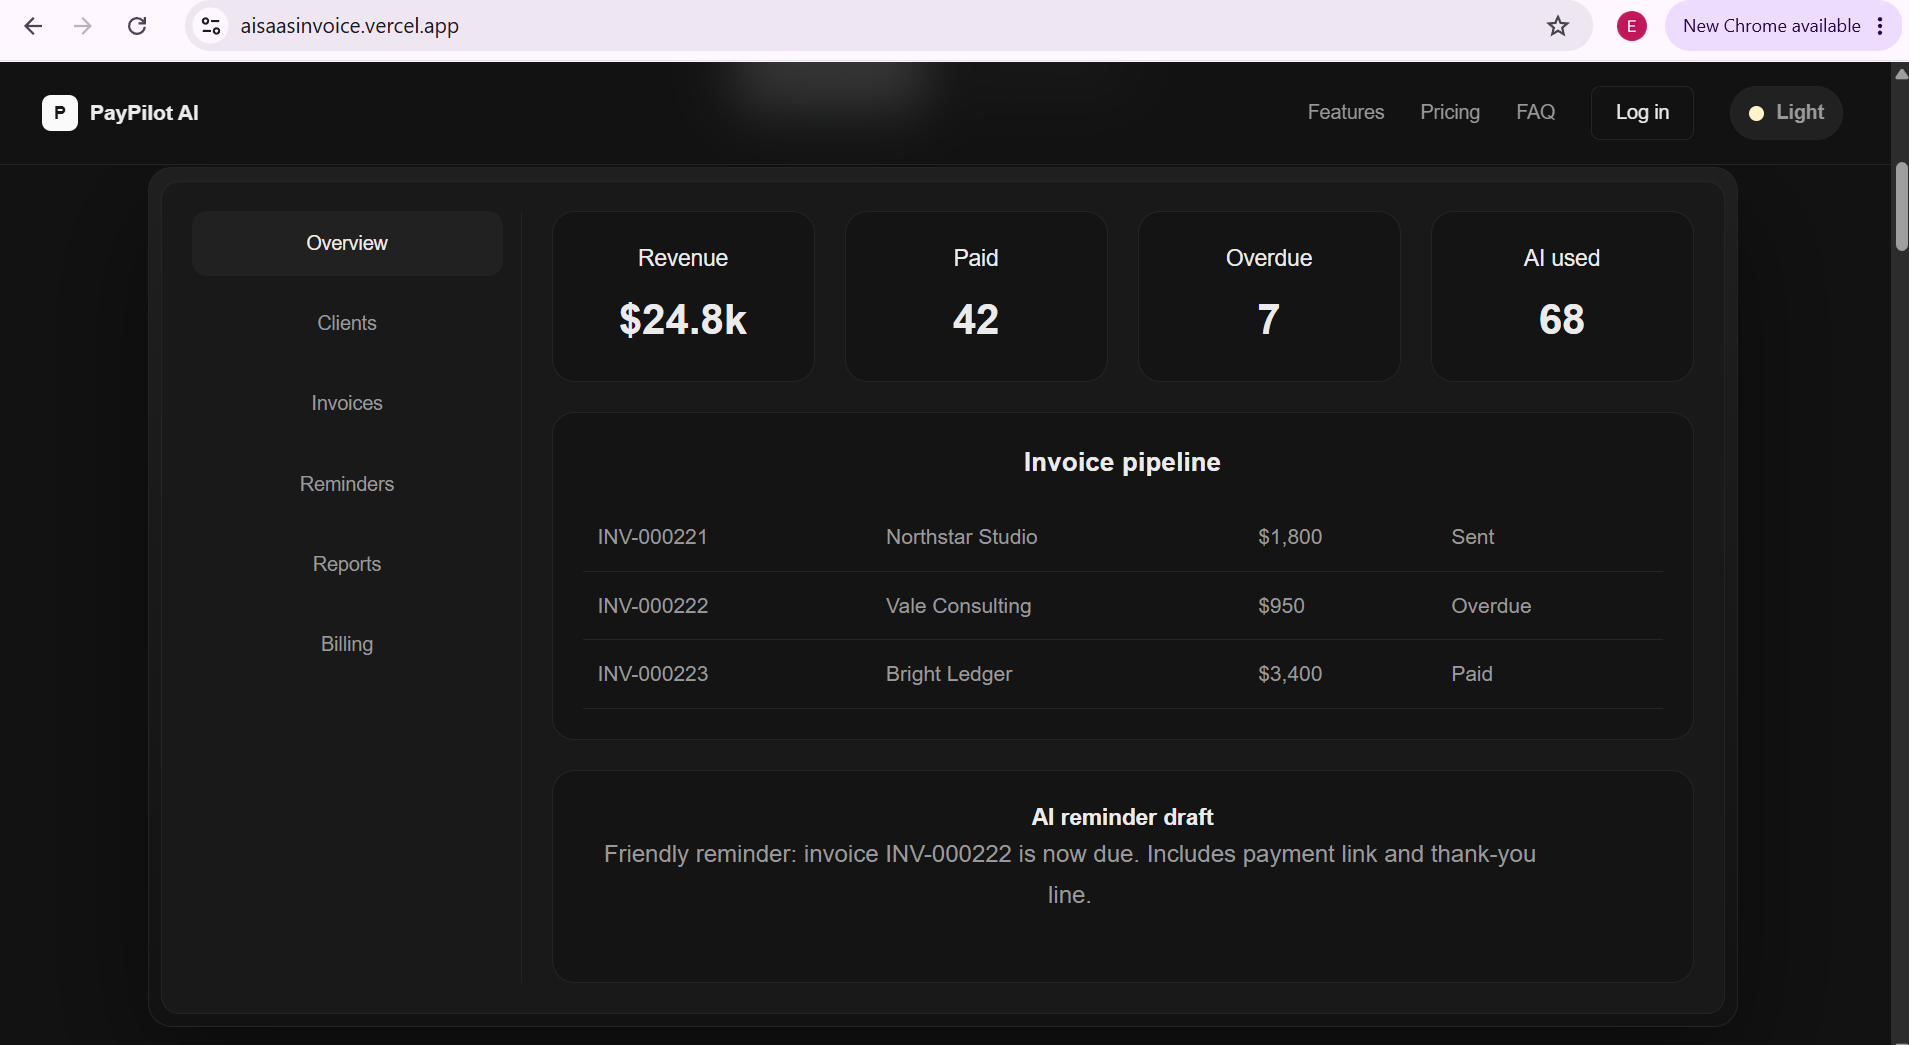Click the $1,800 amount
The height and width of the screenshot is (1045, 1909).
click(x=1290, y=537)
